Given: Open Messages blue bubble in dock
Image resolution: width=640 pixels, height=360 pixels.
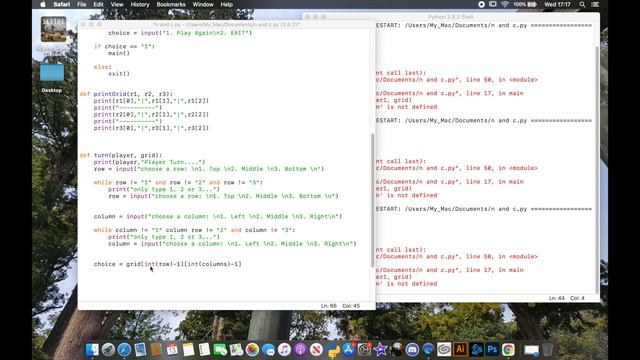Looking at the screenshot, I should (x=268, y=350).
